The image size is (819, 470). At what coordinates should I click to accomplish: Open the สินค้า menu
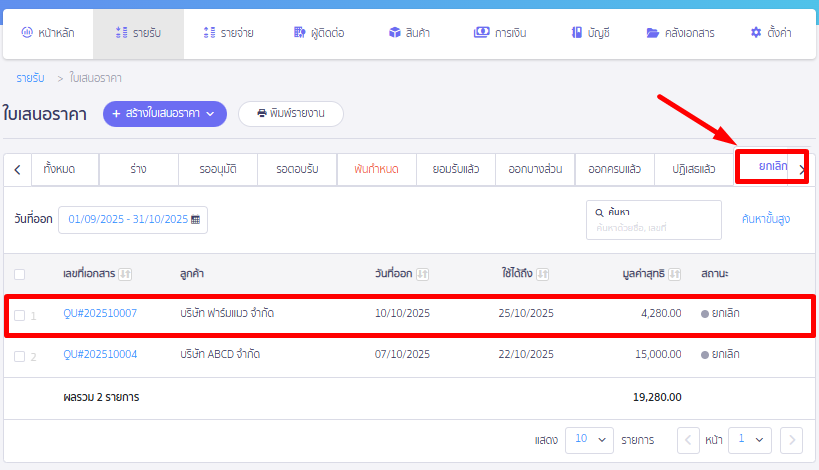(410, 33)
